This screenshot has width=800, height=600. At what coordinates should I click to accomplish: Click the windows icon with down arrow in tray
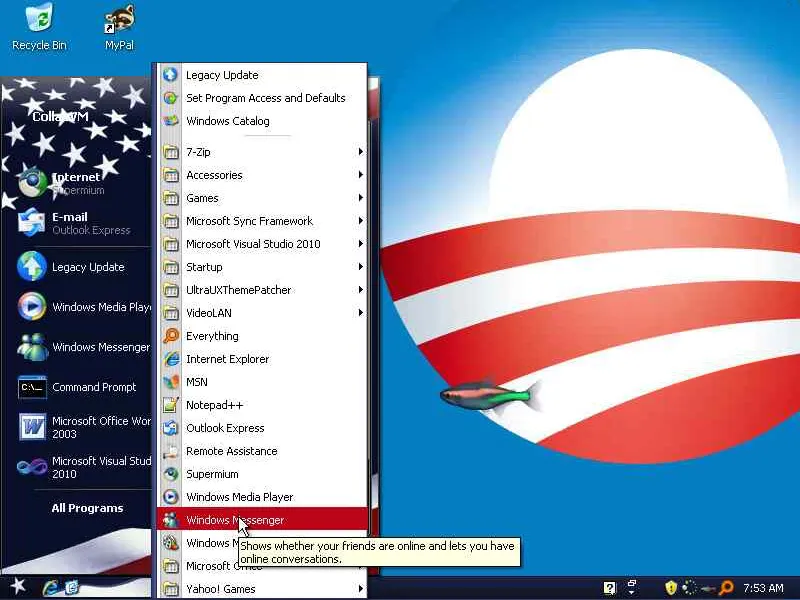(x=632, y=587)
